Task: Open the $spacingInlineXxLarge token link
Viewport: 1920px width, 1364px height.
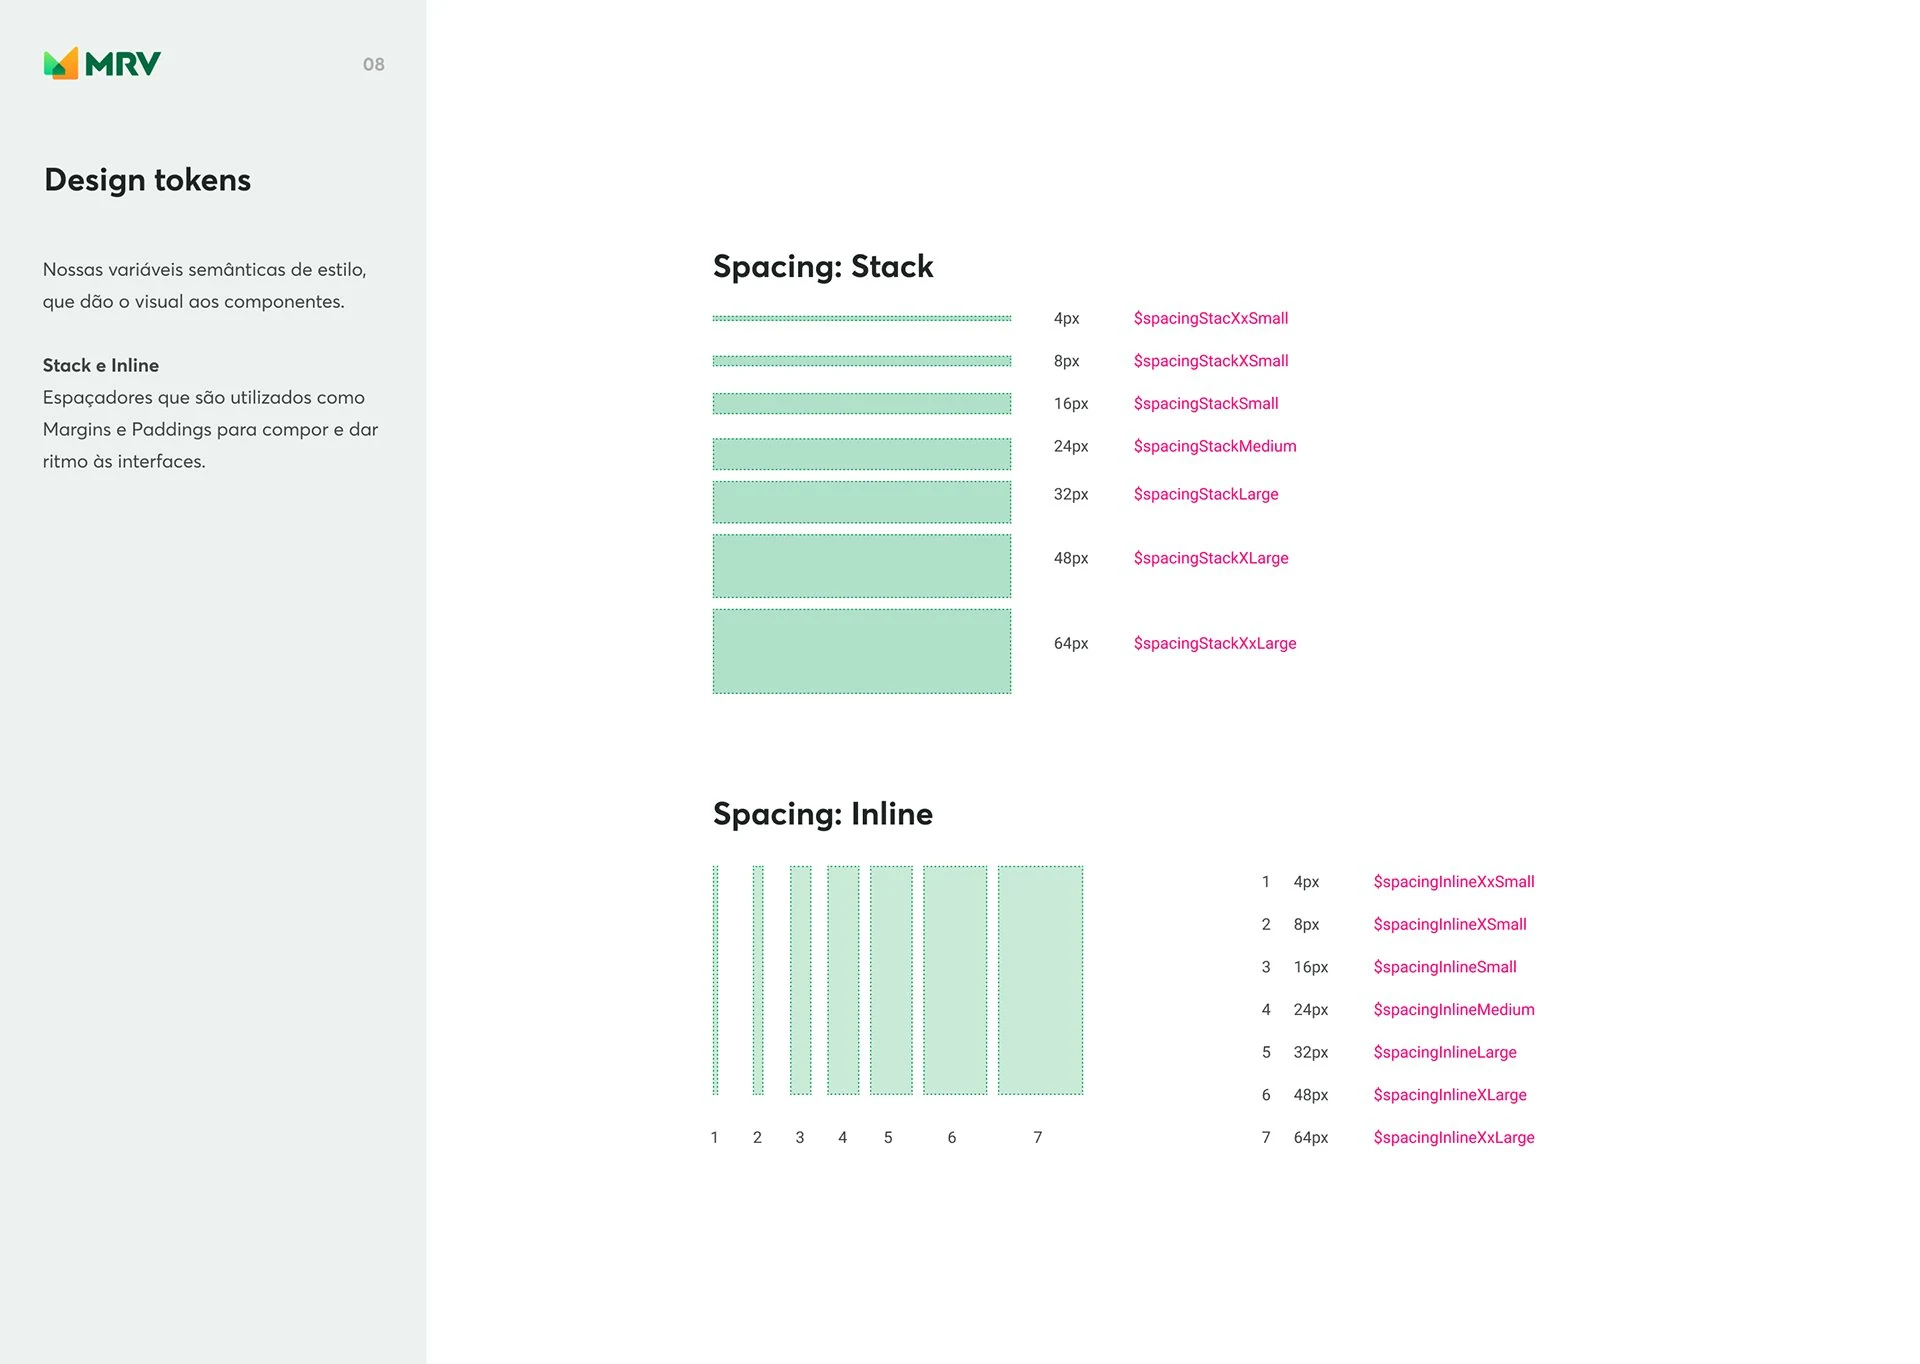Action: pyautogui.click(x=1455, y=1138)
